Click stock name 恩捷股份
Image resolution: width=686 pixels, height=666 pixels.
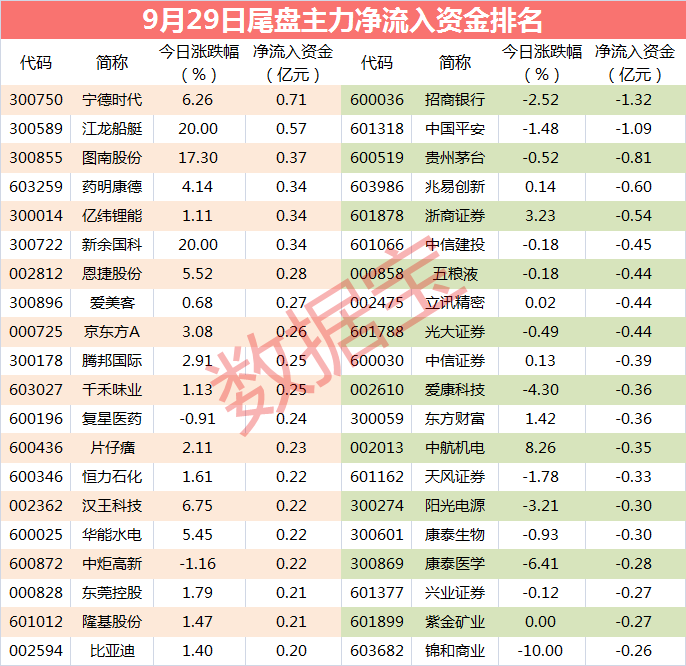click(x=112, y=273)
